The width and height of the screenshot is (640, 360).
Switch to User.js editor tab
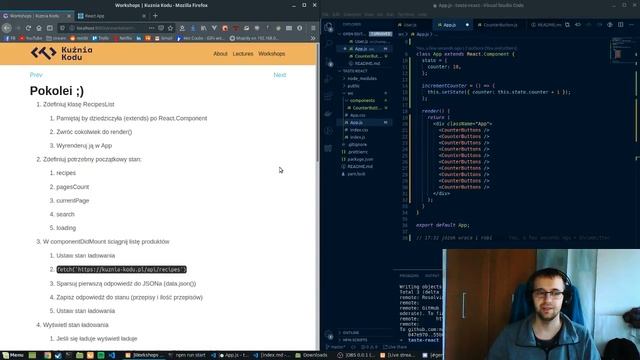[x=413, y=25]
